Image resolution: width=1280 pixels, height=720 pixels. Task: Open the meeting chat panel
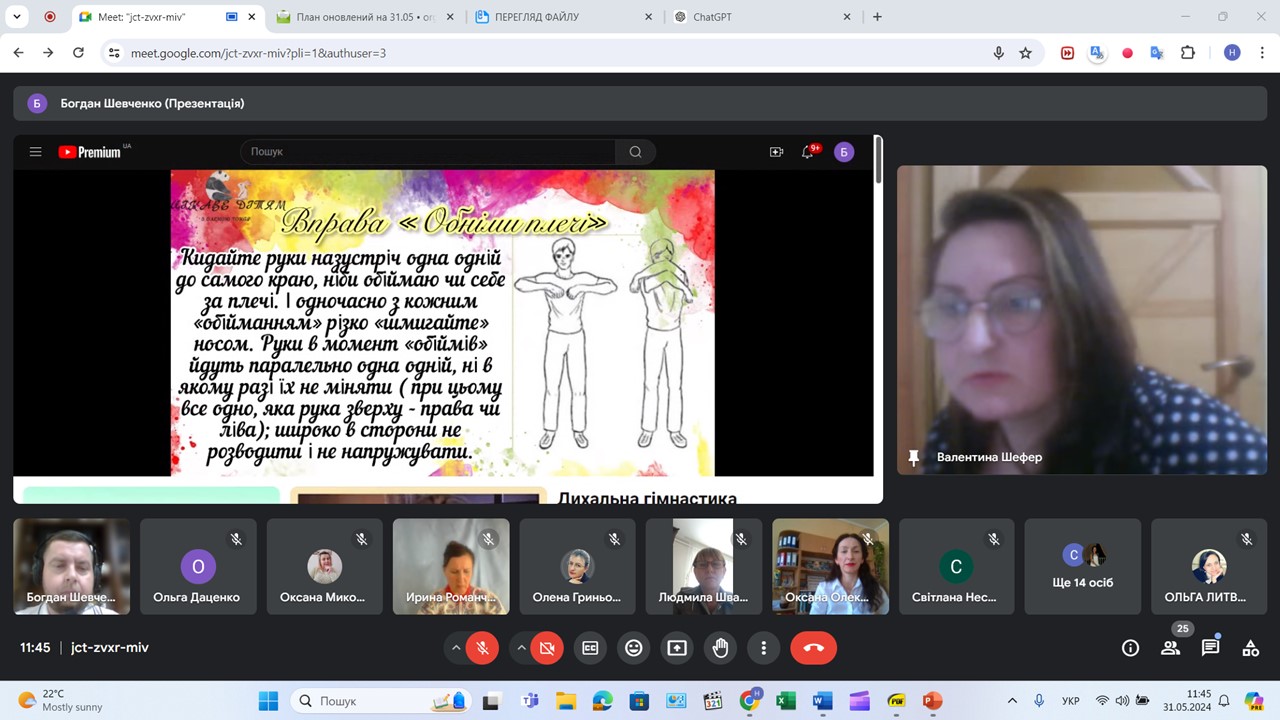[x=1210, y=648]
